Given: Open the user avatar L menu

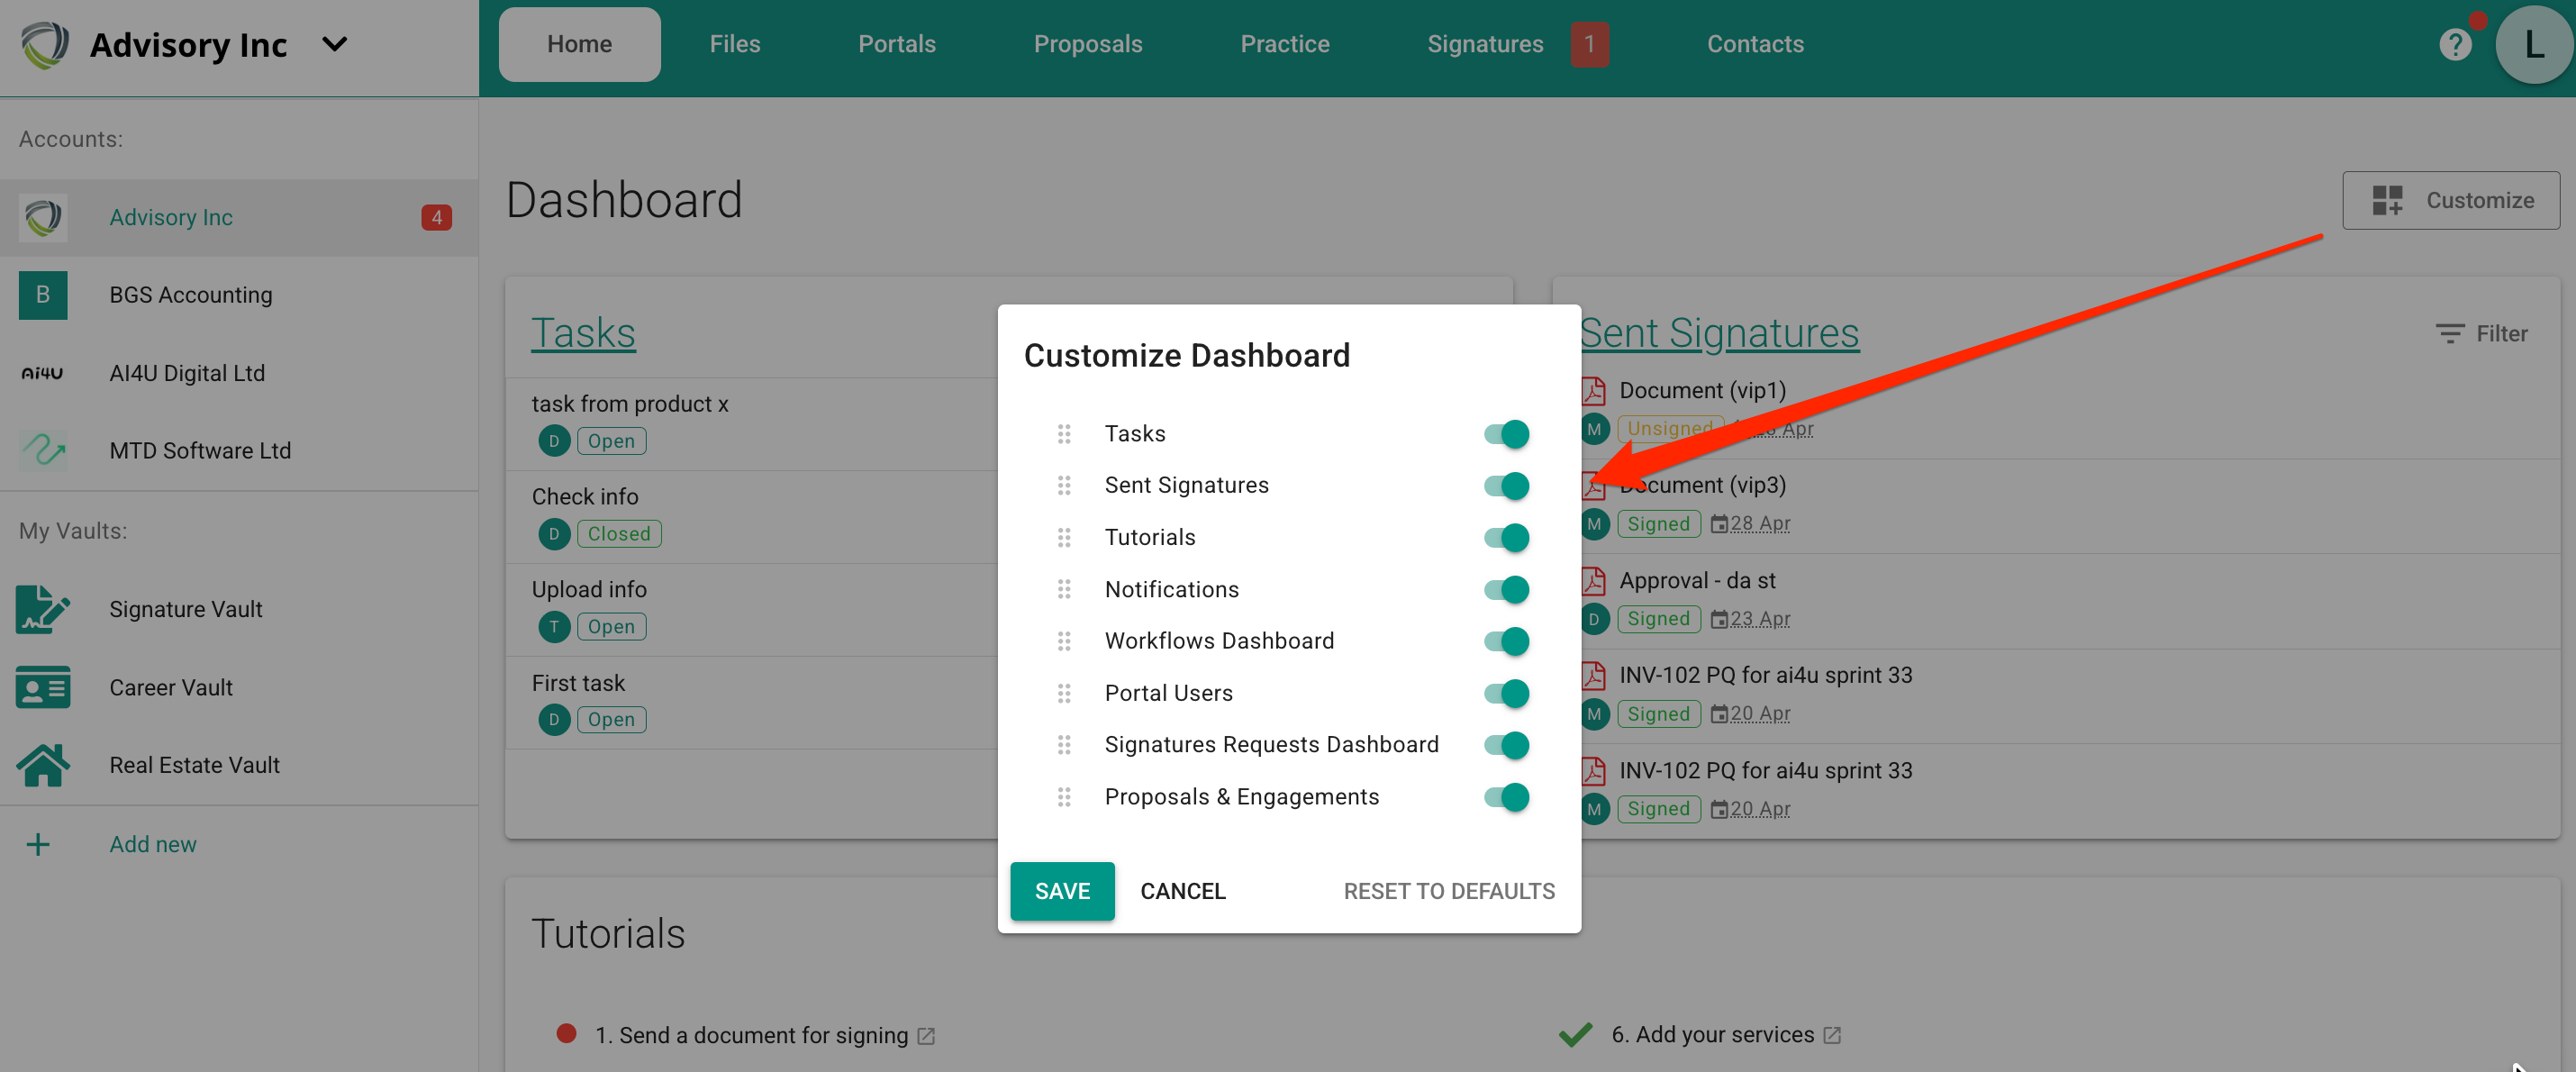Looking at the screenshot, I should tap(2533, 45).
